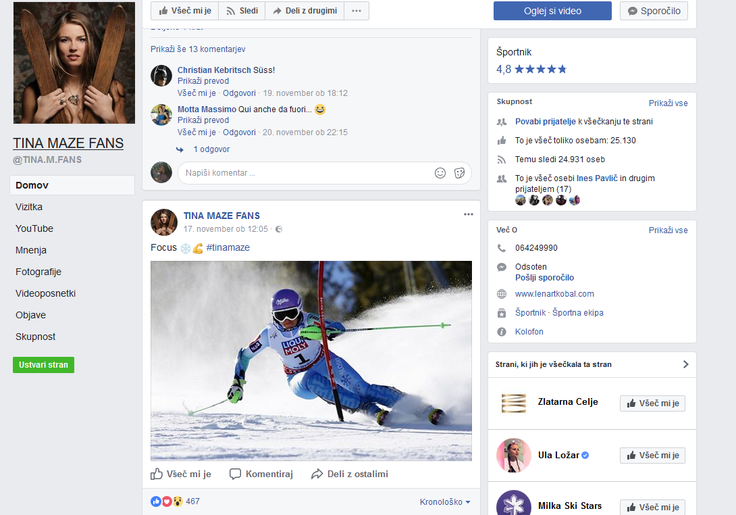Click the 4,8 star rating
The height and width of the screenshot is (515, 736).
[x=531, y=69]
